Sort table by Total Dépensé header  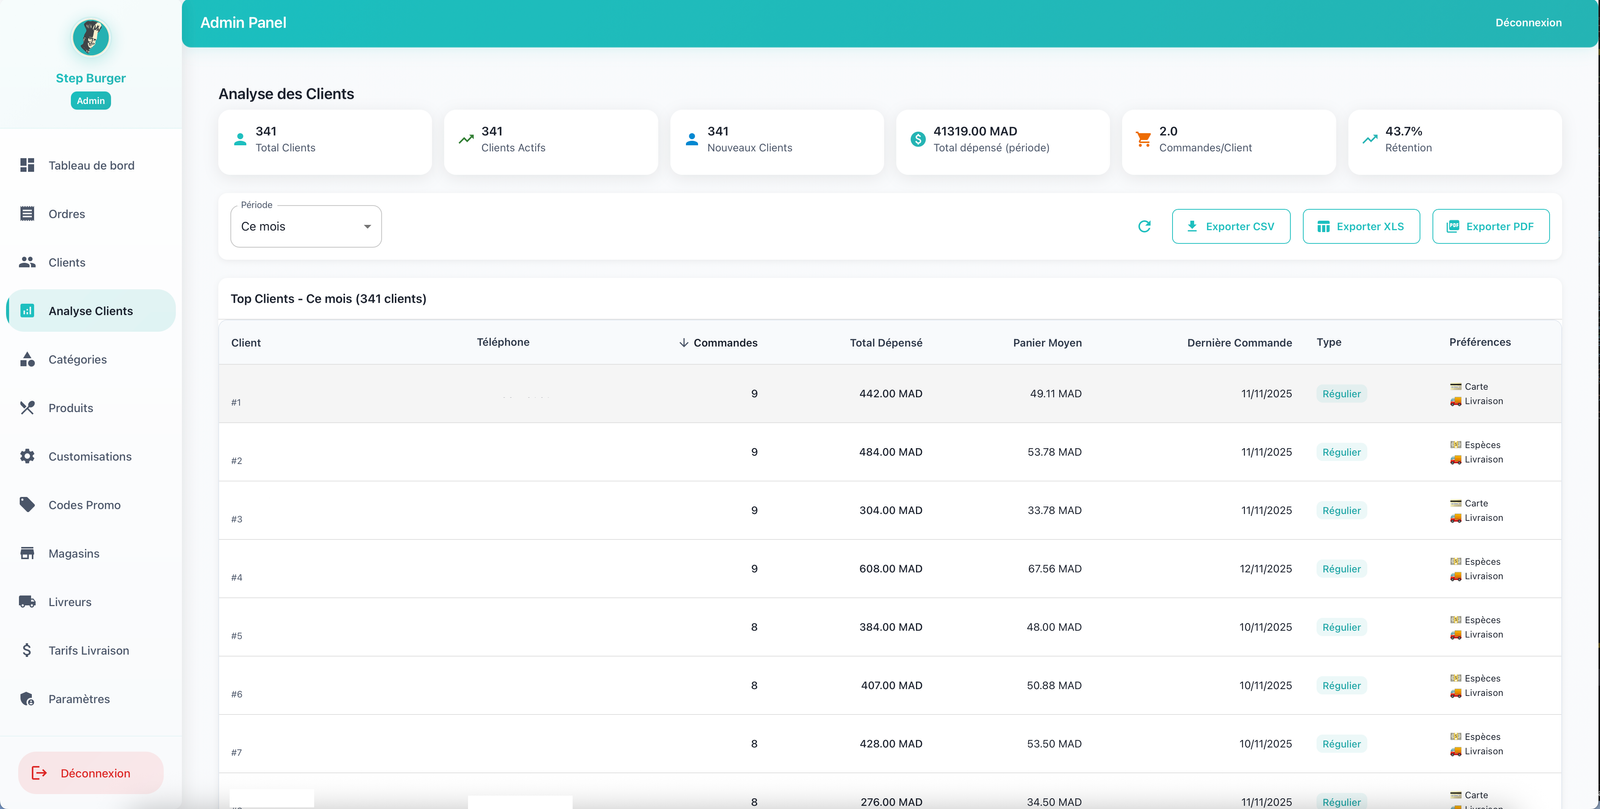click(885, 343)
